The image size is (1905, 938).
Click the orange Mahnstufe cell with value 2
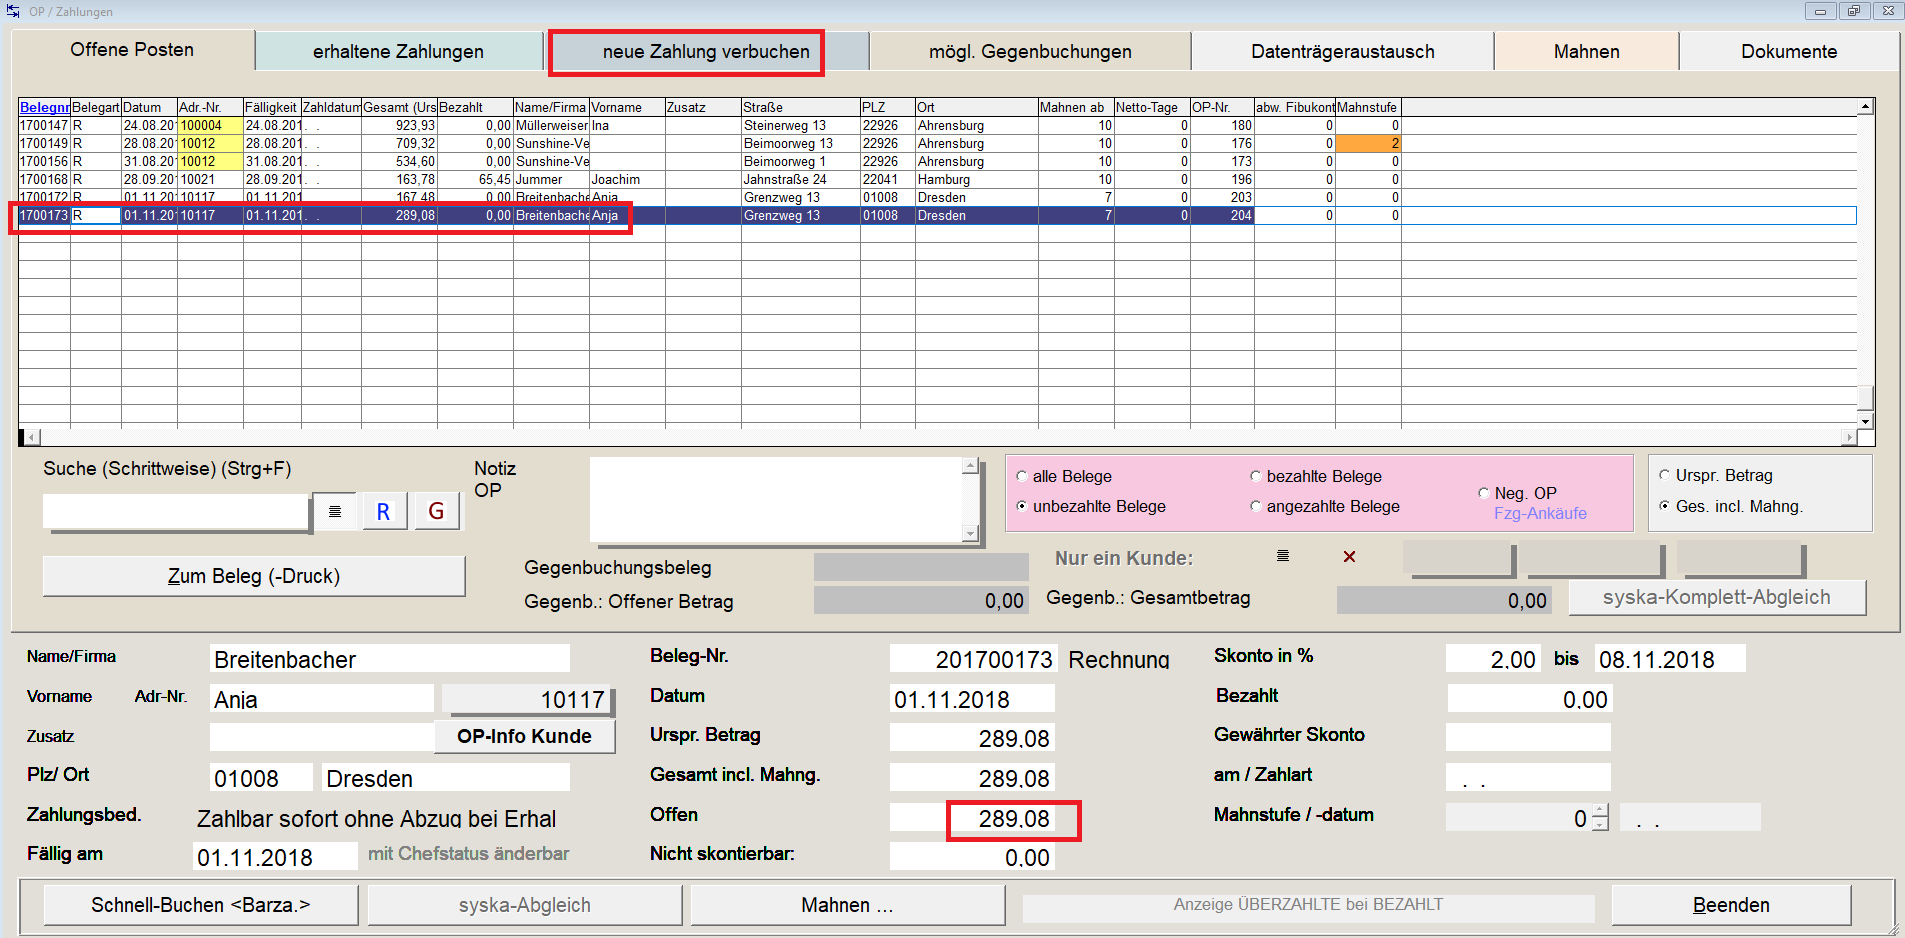pyautogui.click(x=1368, y=143)
